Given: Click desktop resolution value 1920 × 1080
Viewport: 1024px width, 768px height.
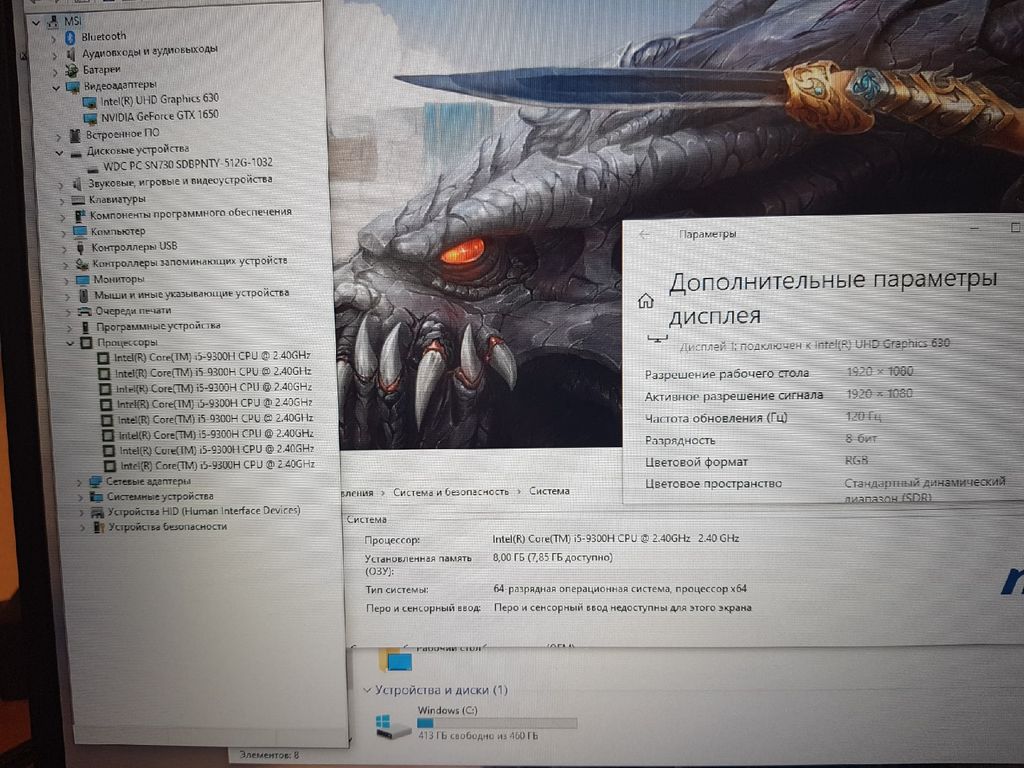Looking at the screenshot, I should [879, 372].
